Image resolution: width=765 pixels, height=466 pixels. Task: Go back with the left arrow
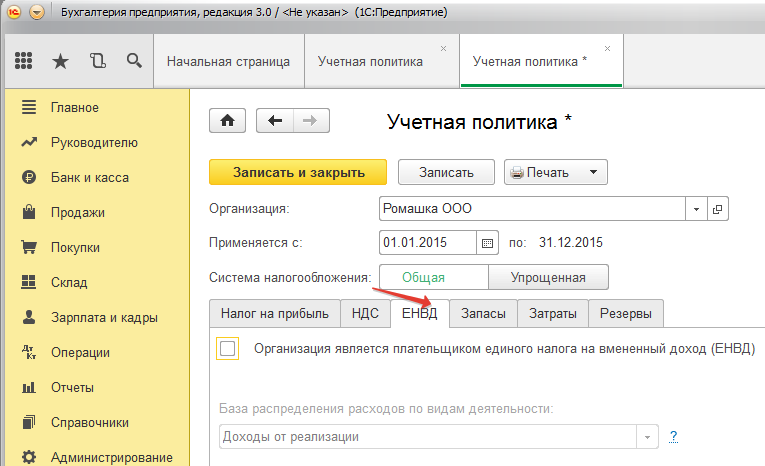[275, 120]
